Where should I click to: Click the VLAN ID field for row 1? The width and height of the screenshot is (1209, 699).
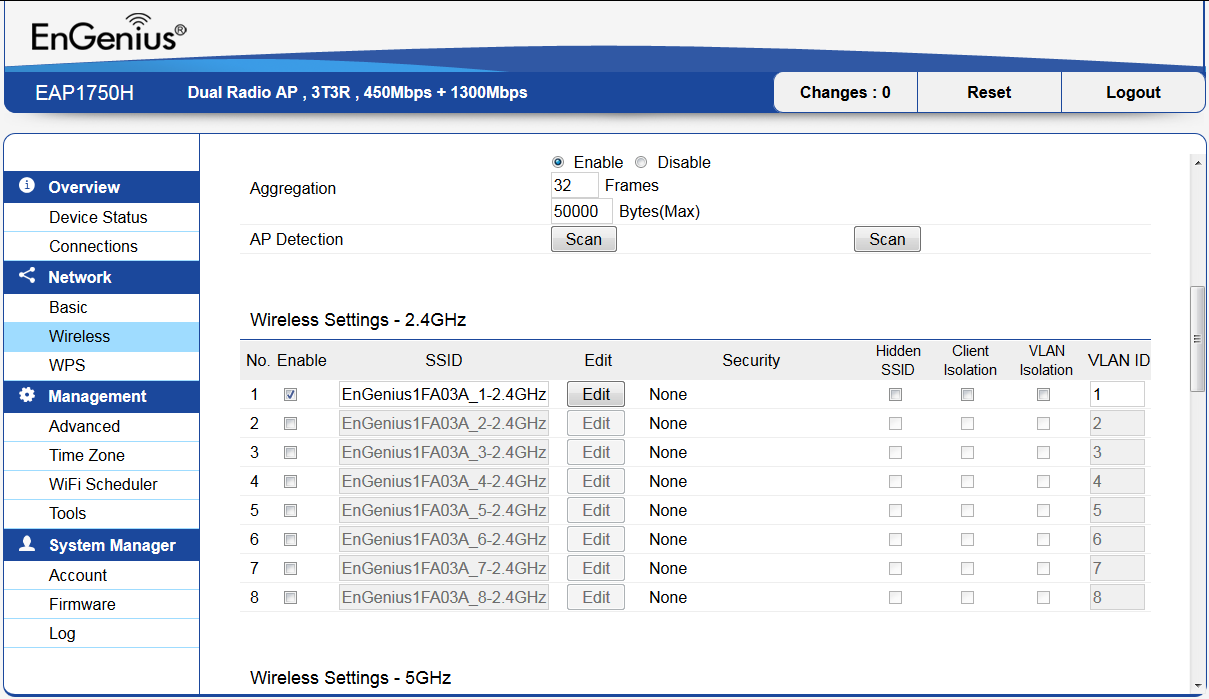pos(1117,394)
